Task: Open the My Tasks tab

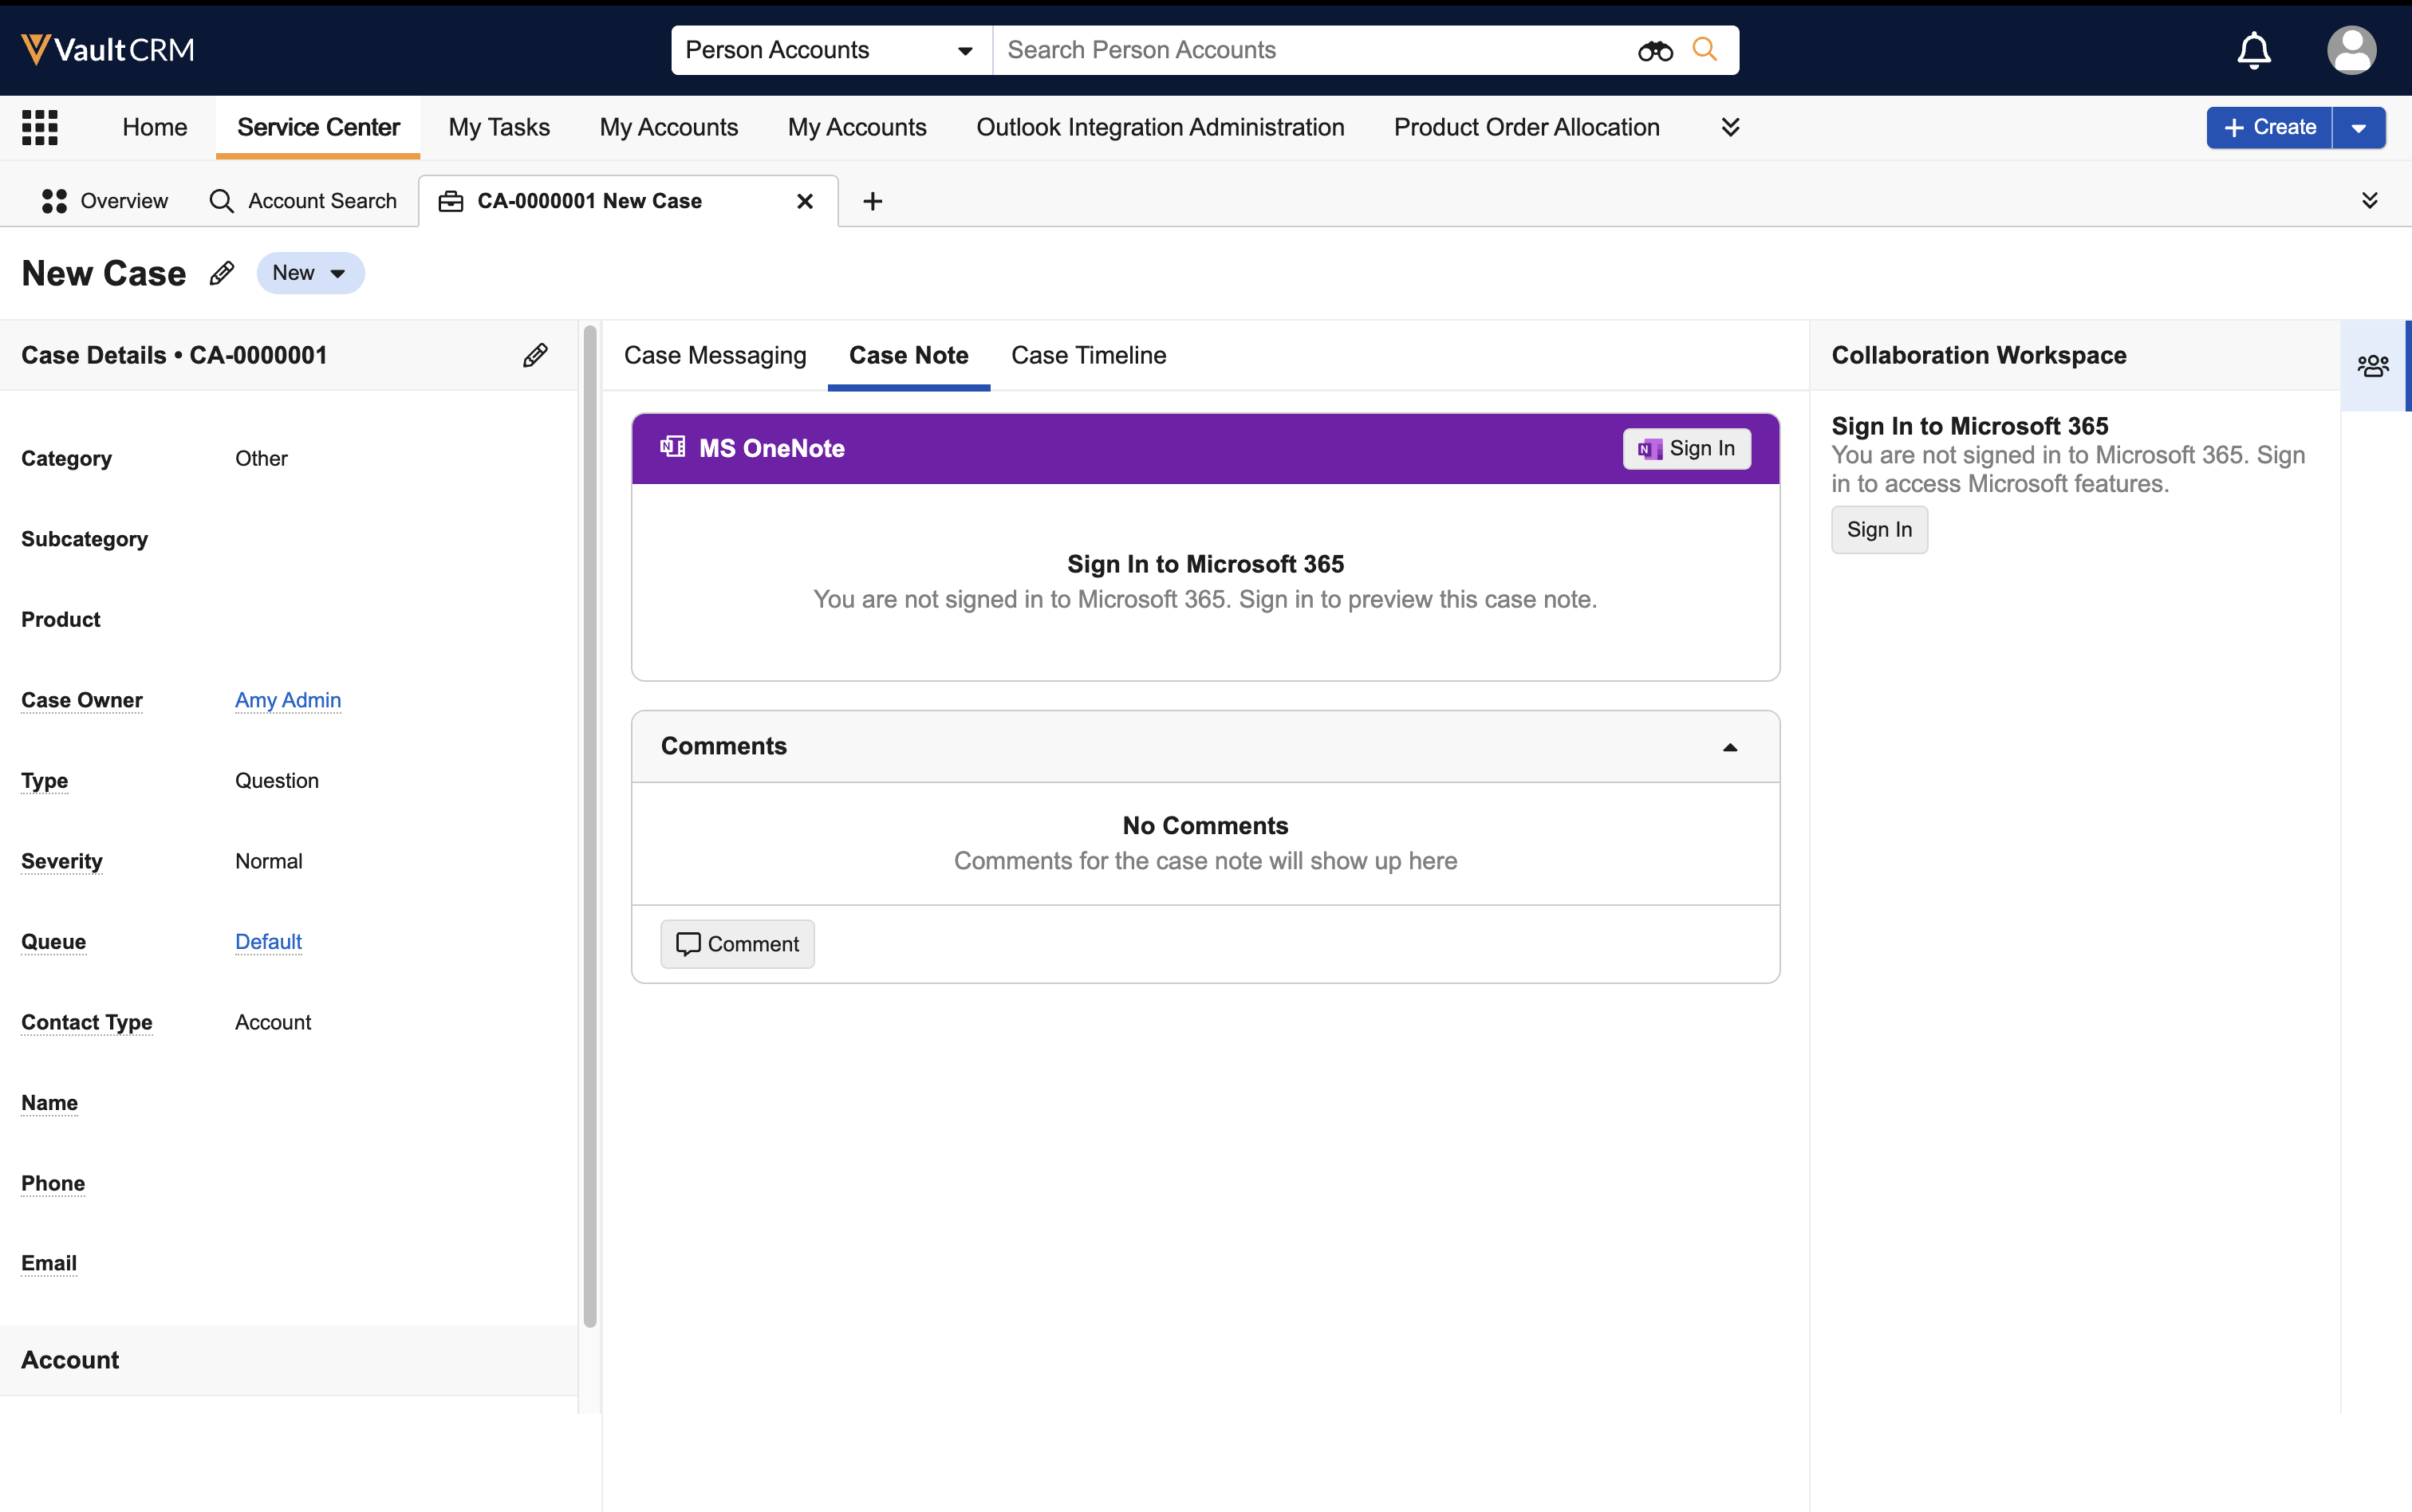Action: point(499,127)
